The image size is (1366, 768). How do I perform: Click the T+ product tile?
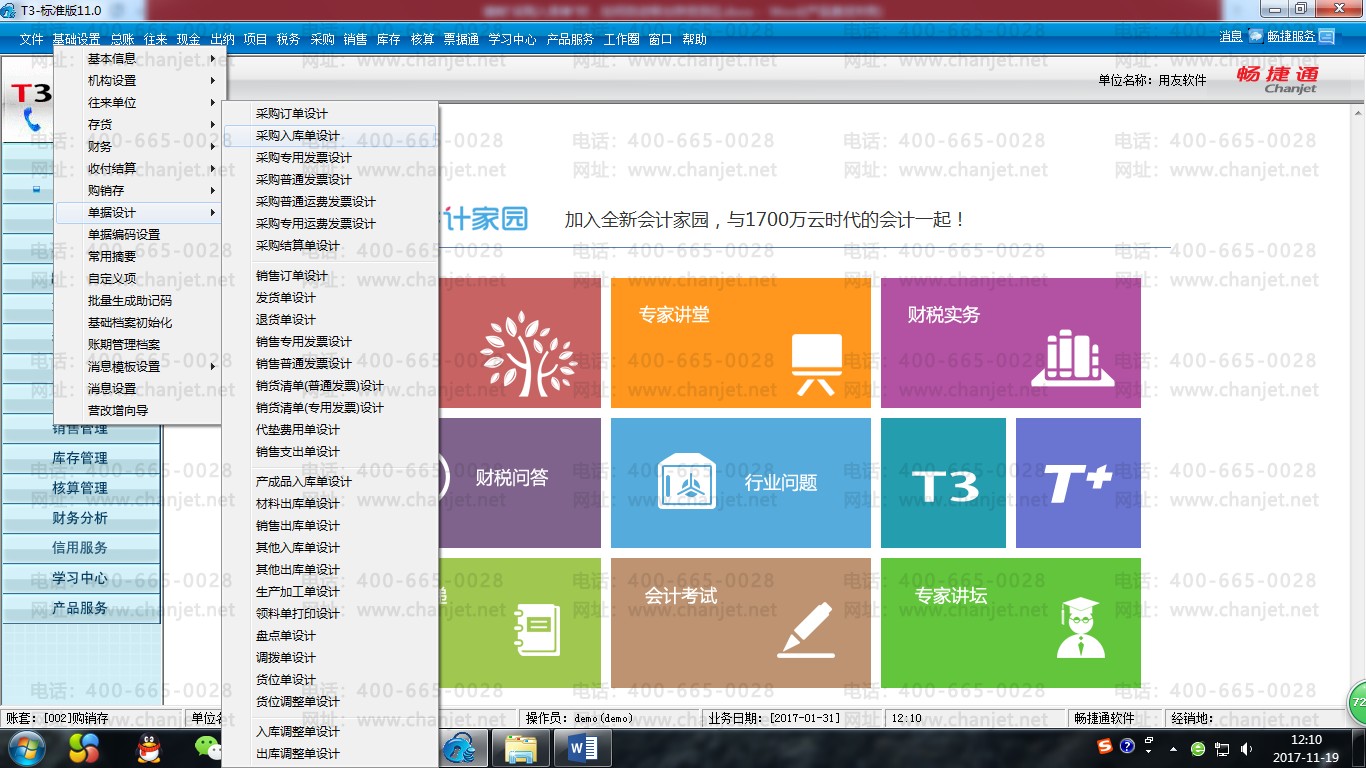coord(1078,482)
